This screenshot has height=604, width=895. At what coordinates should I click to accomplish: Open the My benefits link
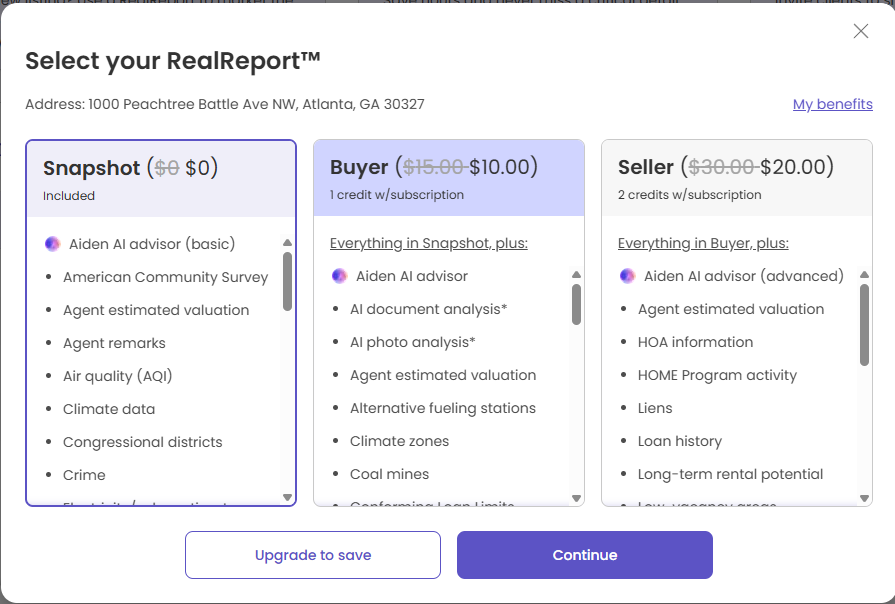[832, 104]
